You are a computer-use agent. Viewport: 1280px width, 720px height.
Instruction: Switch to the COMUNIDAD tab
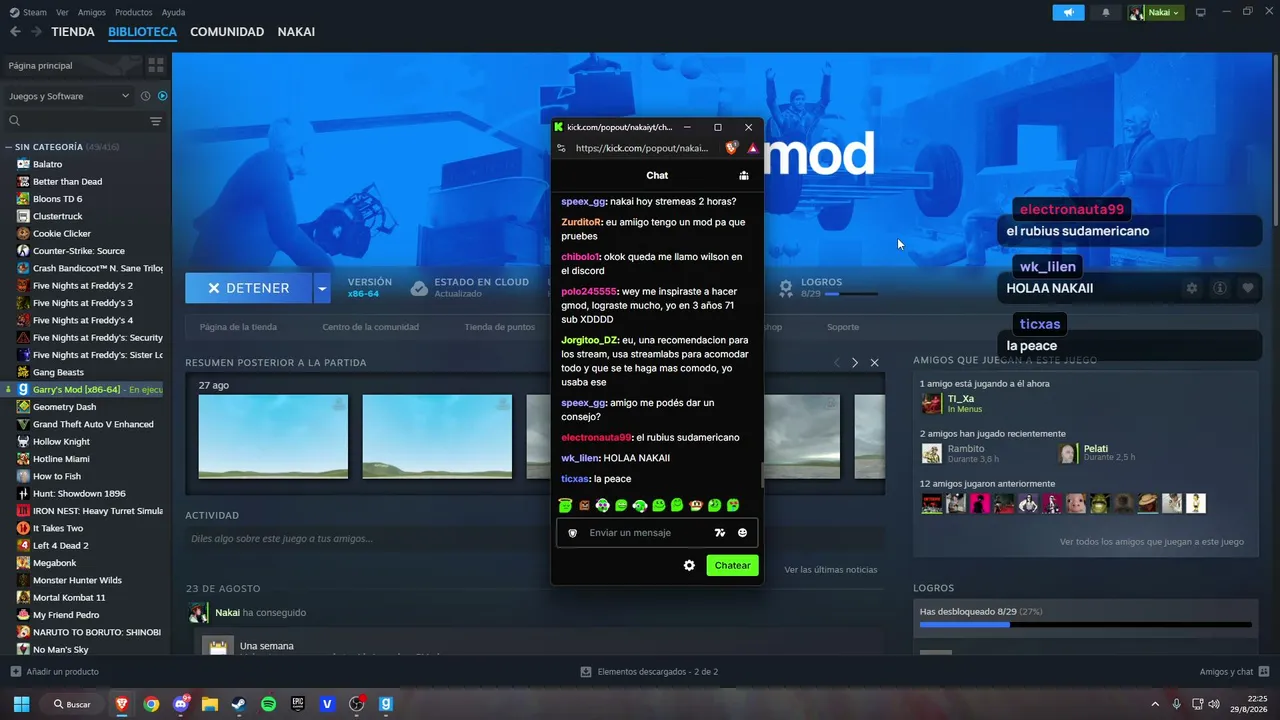pyautogui.click(x=227, y=32)
